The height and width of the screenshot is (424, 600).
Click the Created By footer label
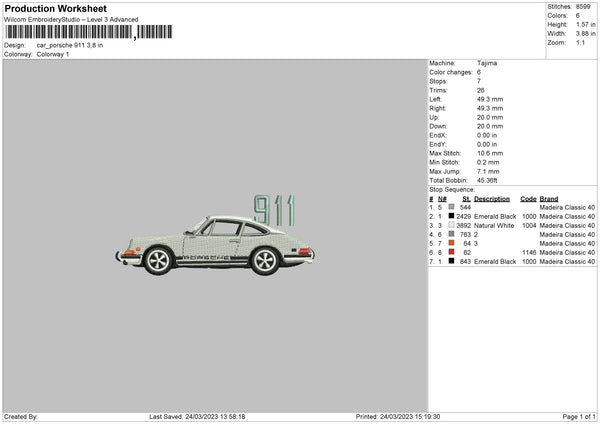tap(21, 417)
